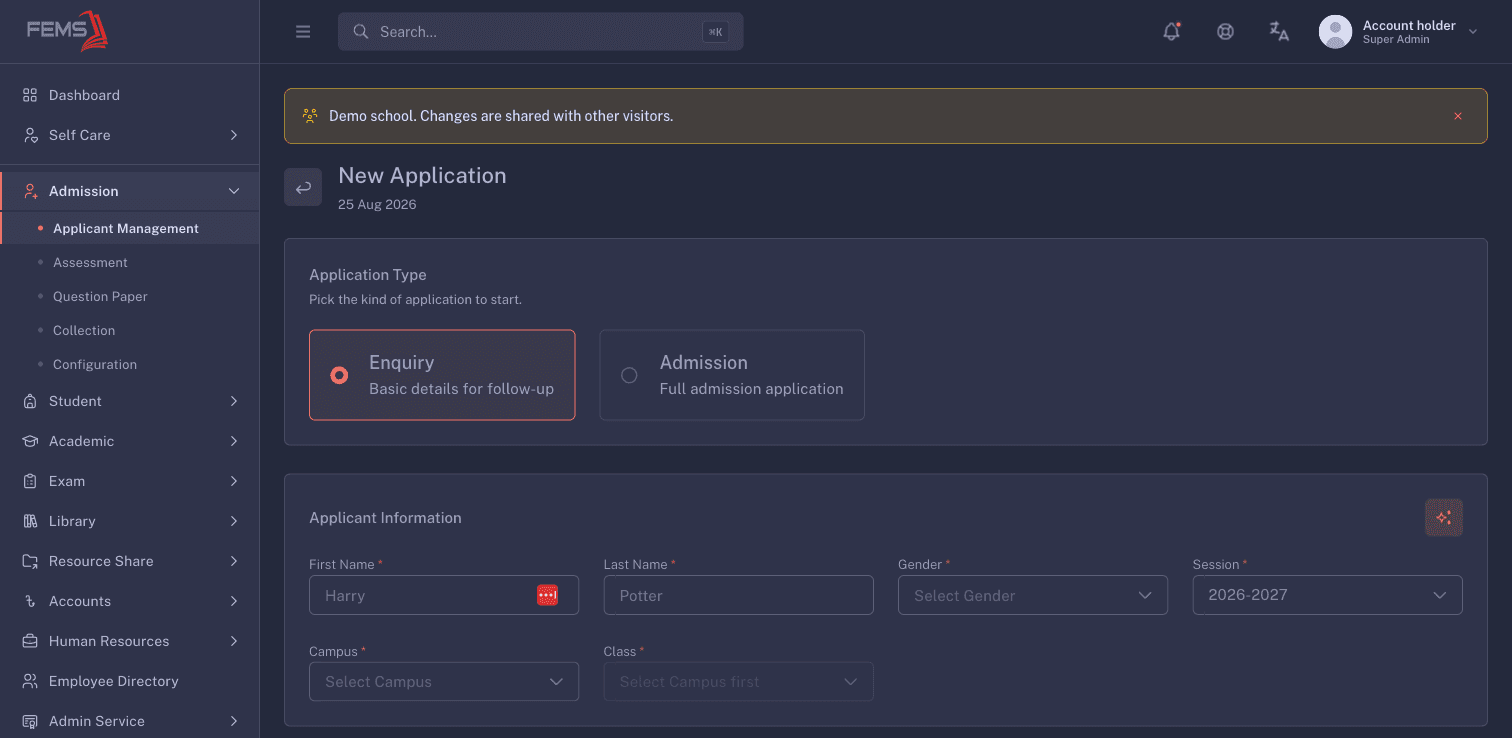
Task: Open the Select Gender dropdown
Action: click(1033, 595)
